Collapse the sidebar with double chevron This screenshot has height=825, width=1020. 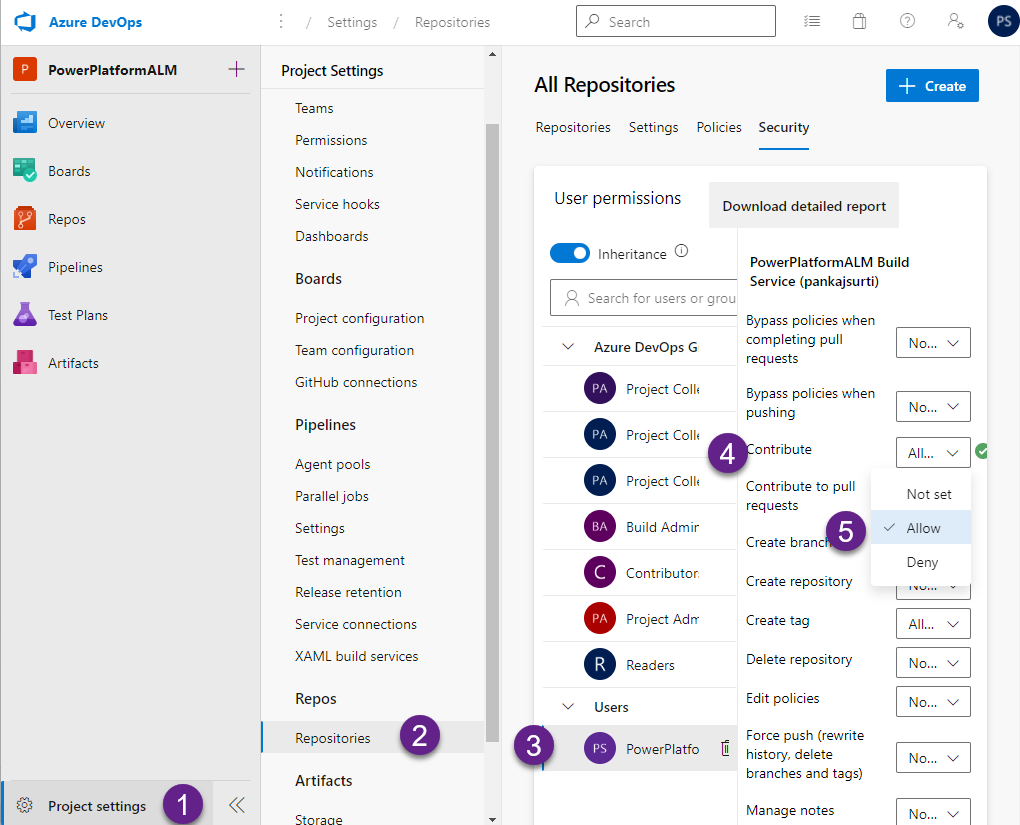[236, 805]
